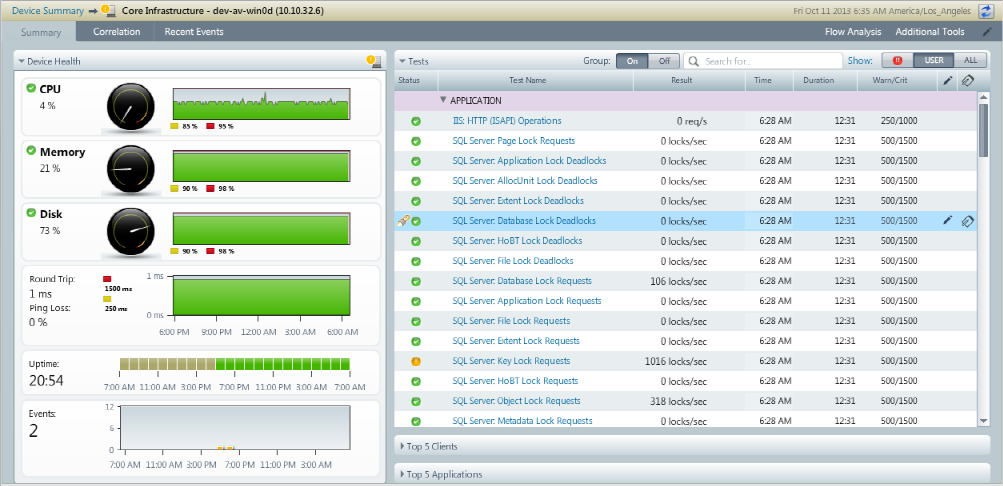Click the tag column header icon in Tests table
The width and height of the screenshot is (1003, 486).
coord(967,80)
